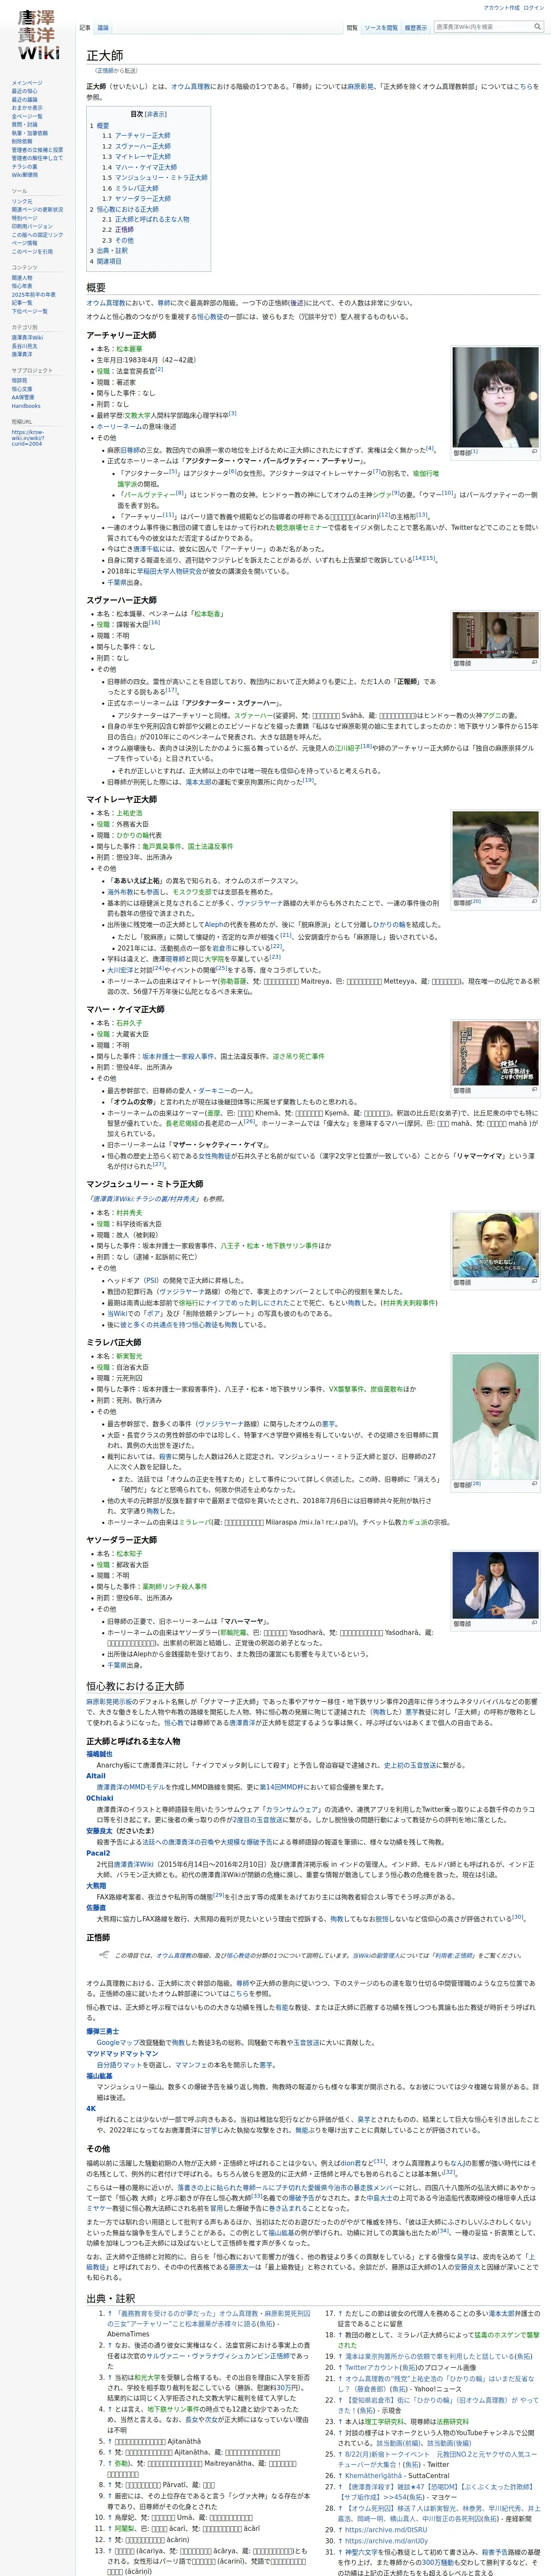Click 松本麗華 link under アーチャリー本名
The height and width of the screenshot is (2576, 551).
tap(129, 349)
